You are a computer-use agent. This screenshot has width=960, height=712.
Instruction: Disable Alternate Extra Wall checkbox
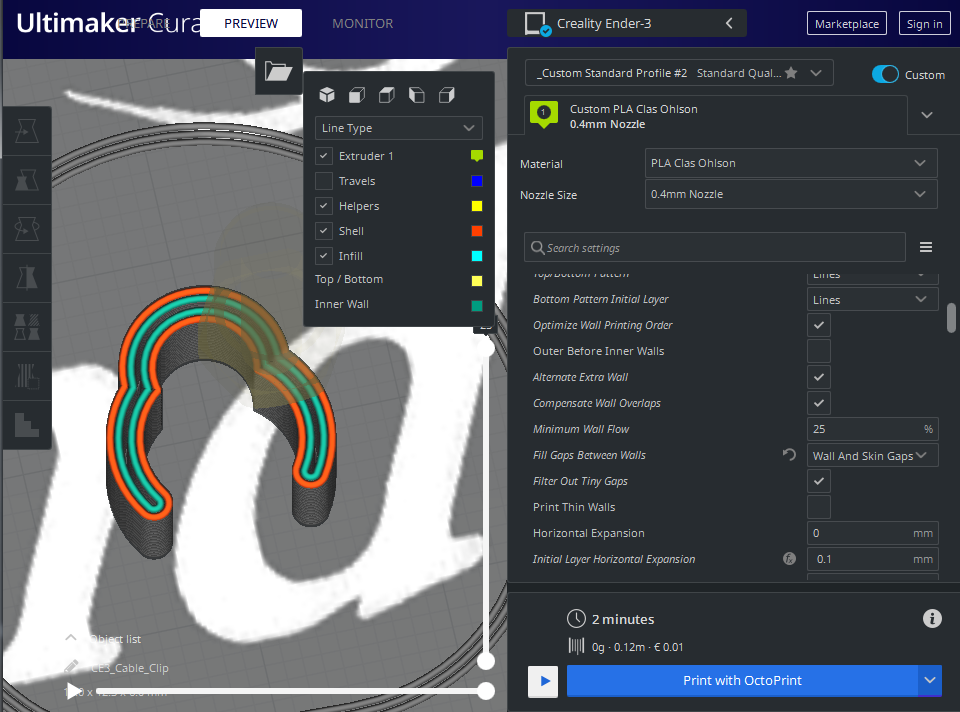pyautogui.click(x=819, y=377)
